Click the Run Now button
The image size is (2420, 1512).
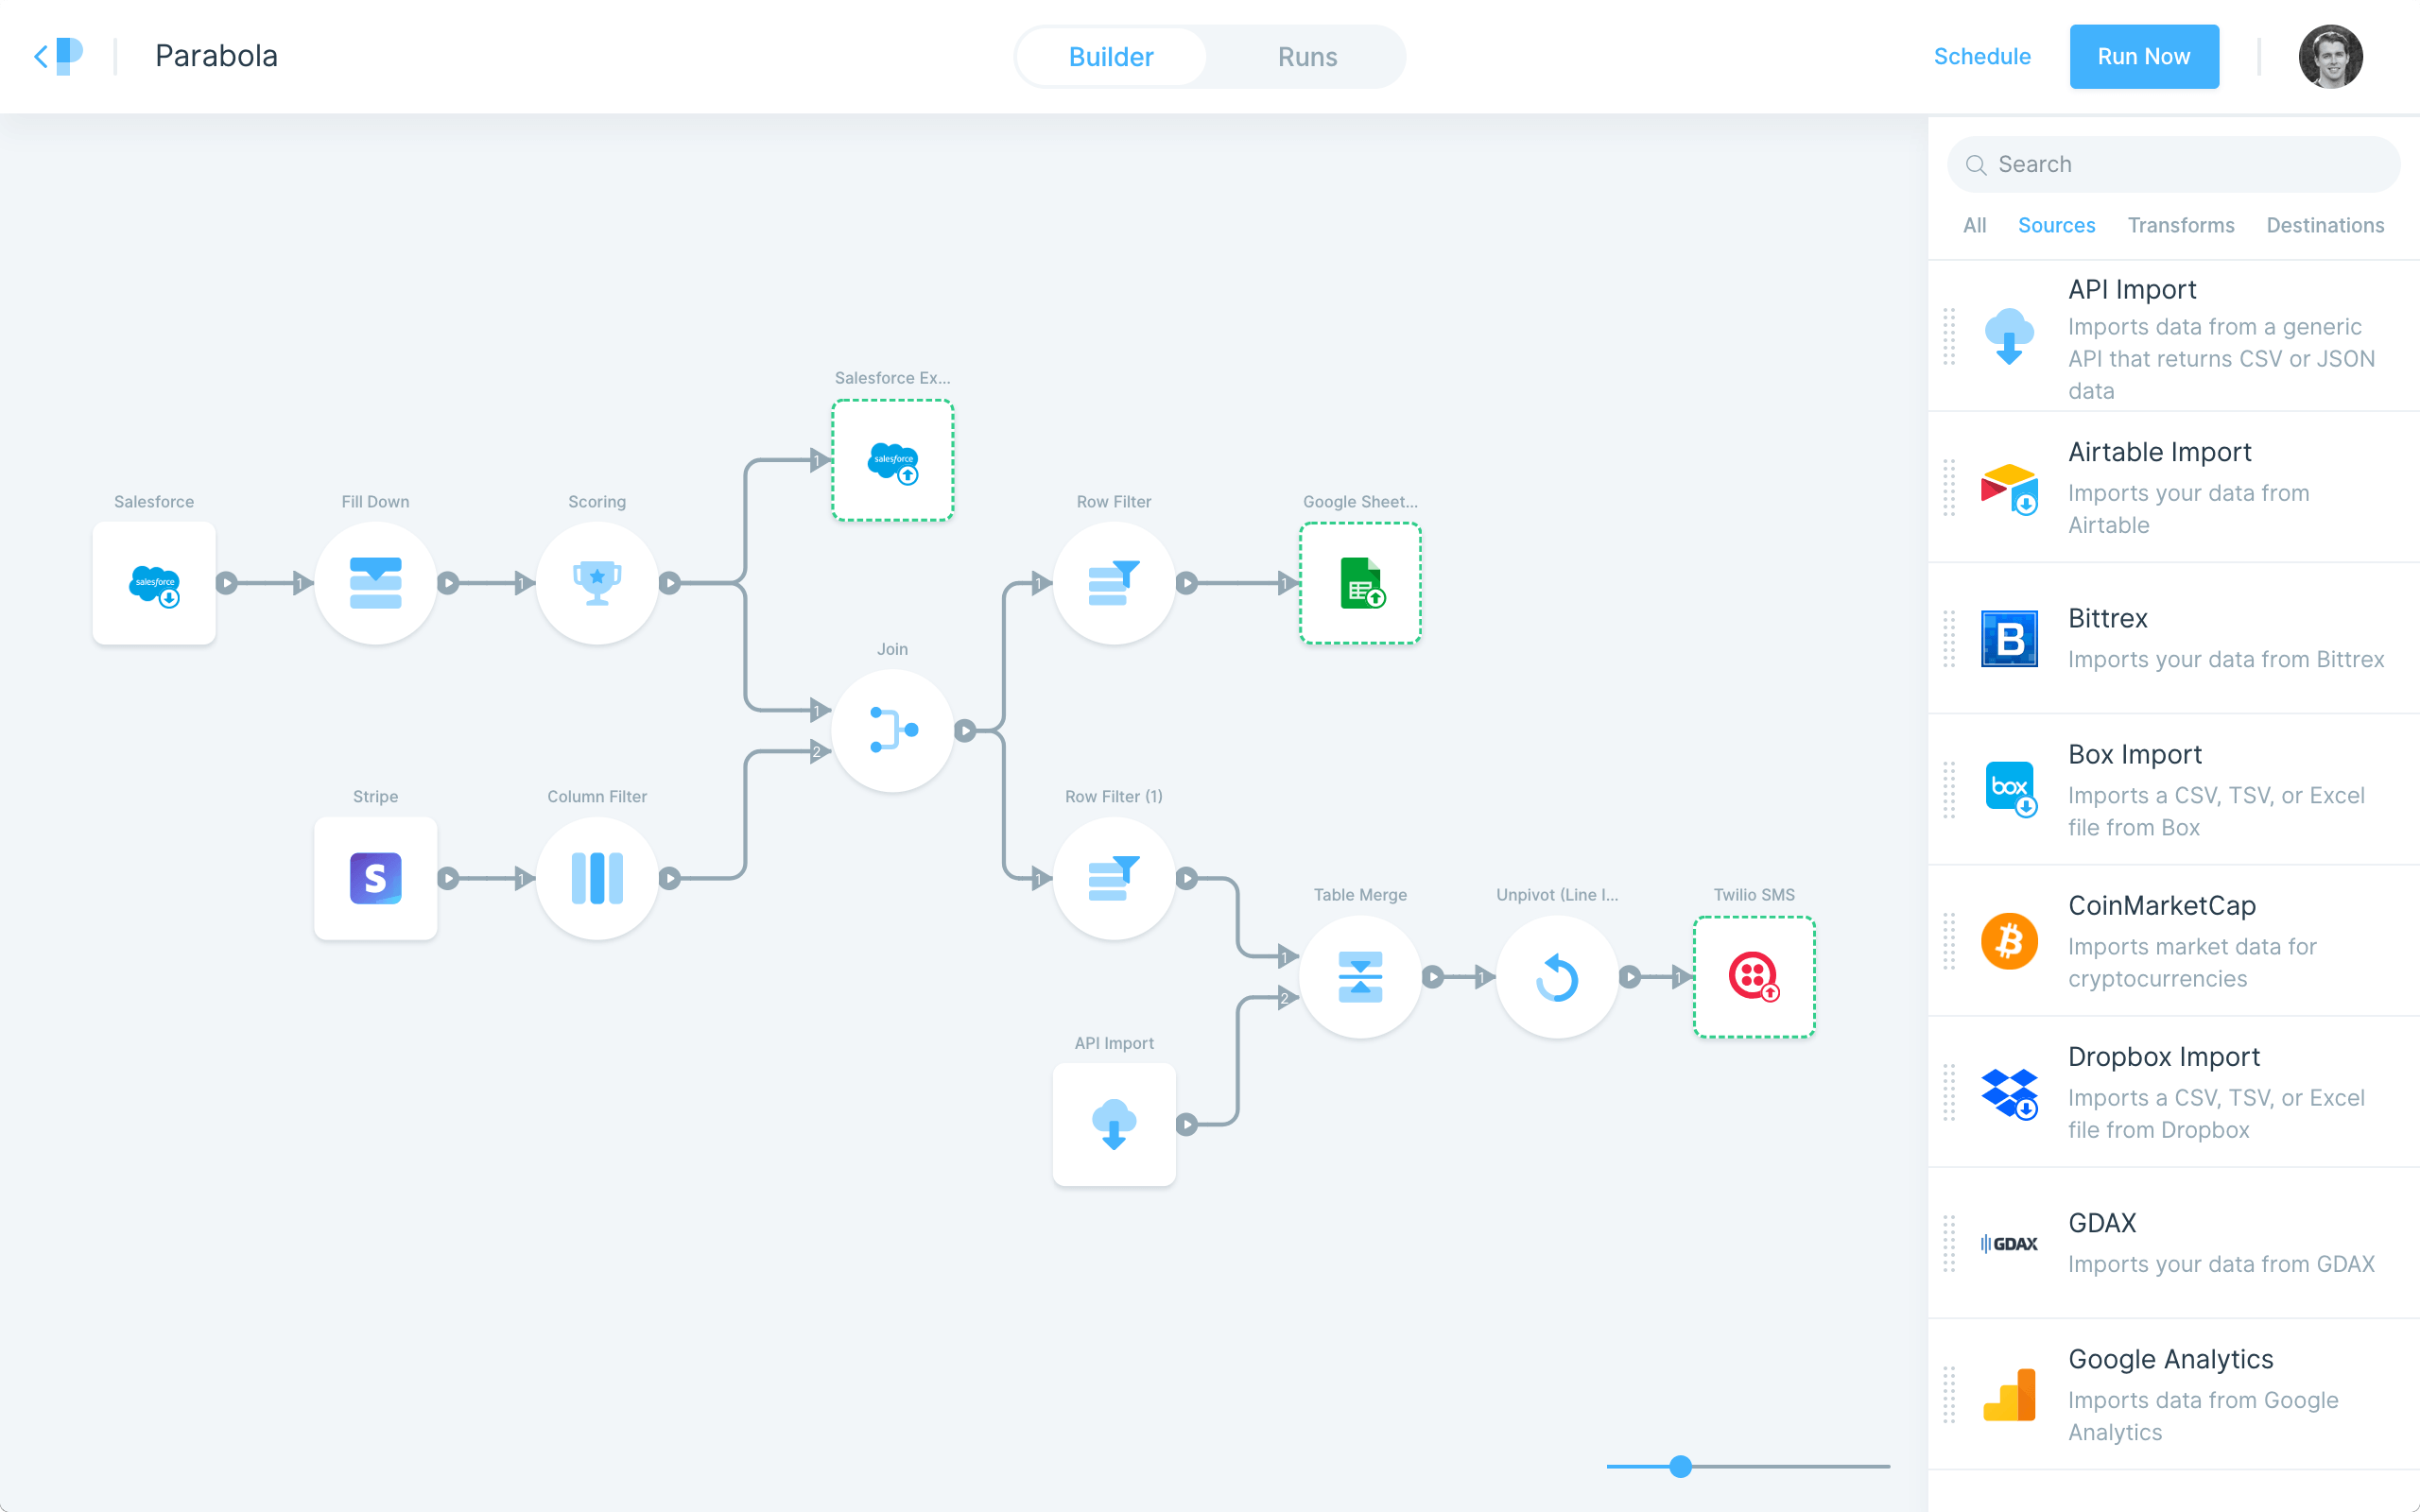pyautogui.click(x=2143, y=56)
